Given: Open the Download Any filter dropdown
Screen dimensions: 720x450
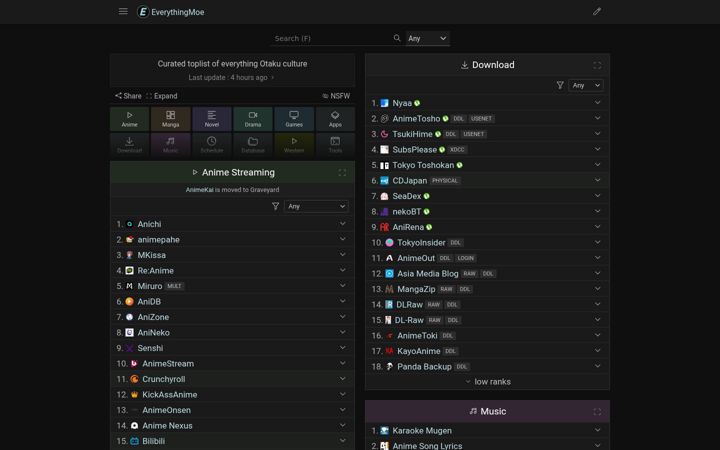Looking at the screenshot, I should tap(586, 85).
